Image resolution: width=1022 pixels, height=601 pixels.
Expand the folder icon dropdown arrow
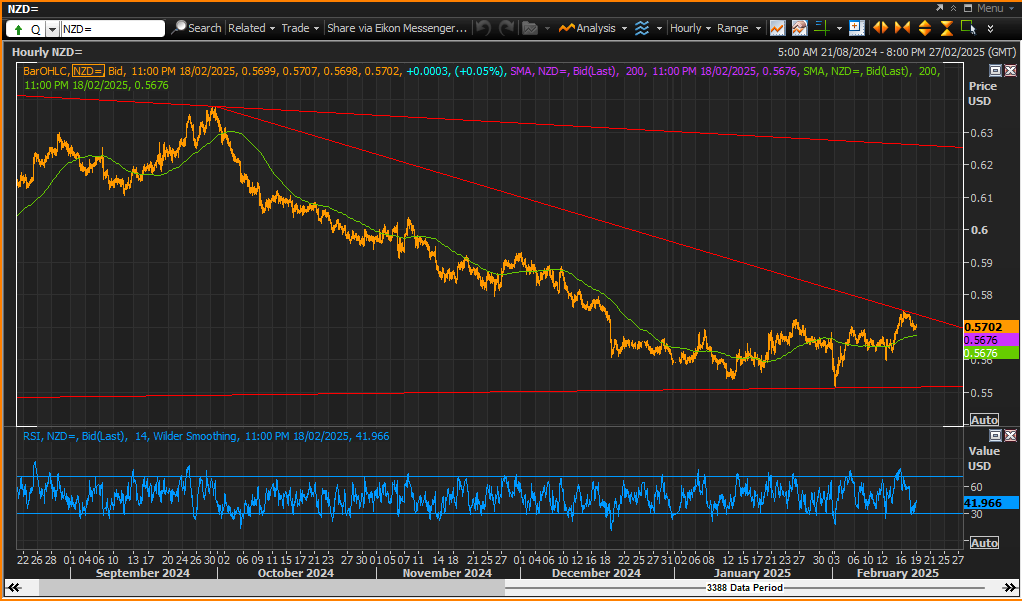click(x=547, y=29)
